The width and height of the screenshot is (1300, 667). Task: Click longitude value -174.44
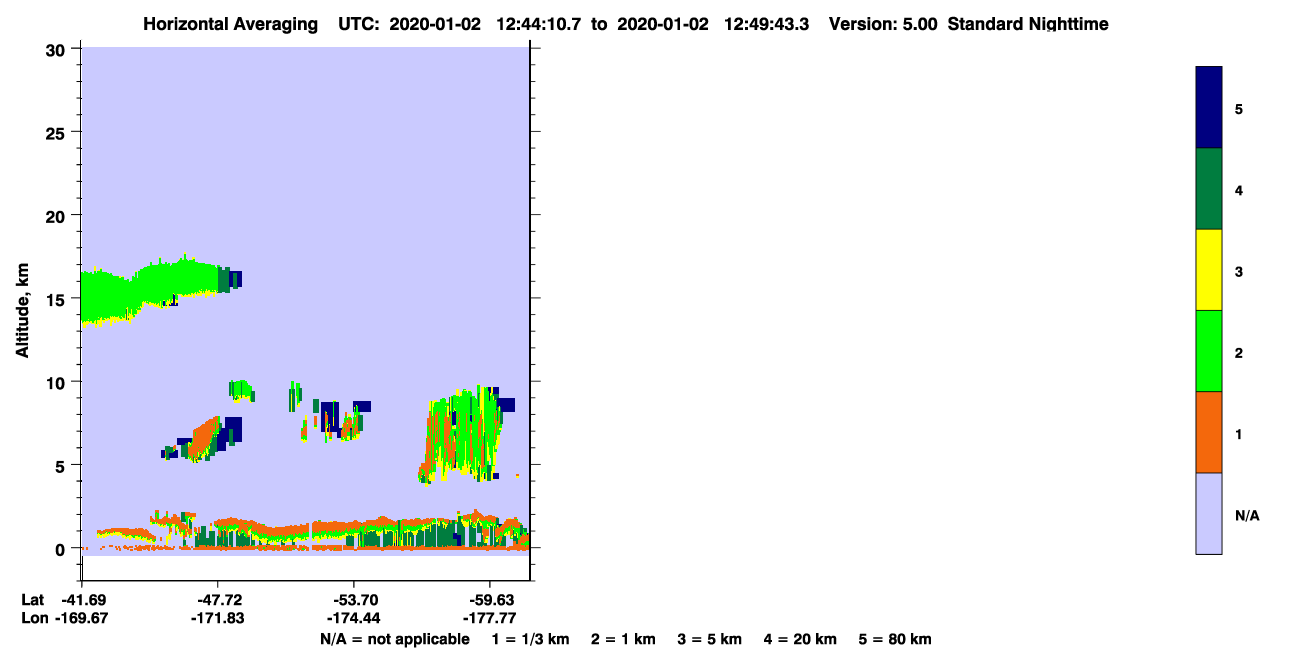[354, 618]
